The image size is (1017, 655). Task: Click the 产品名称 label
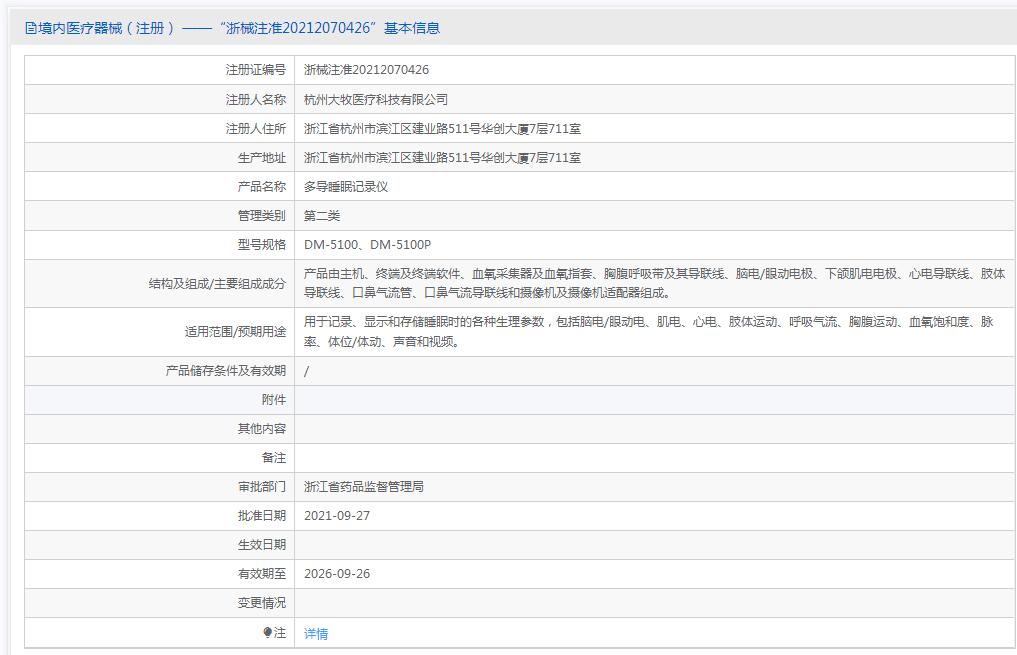(x=261, y=187)
